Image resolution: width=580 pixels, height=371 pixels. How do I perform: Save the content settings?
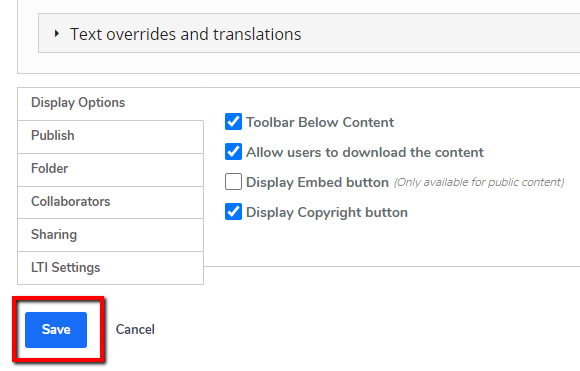56,330
